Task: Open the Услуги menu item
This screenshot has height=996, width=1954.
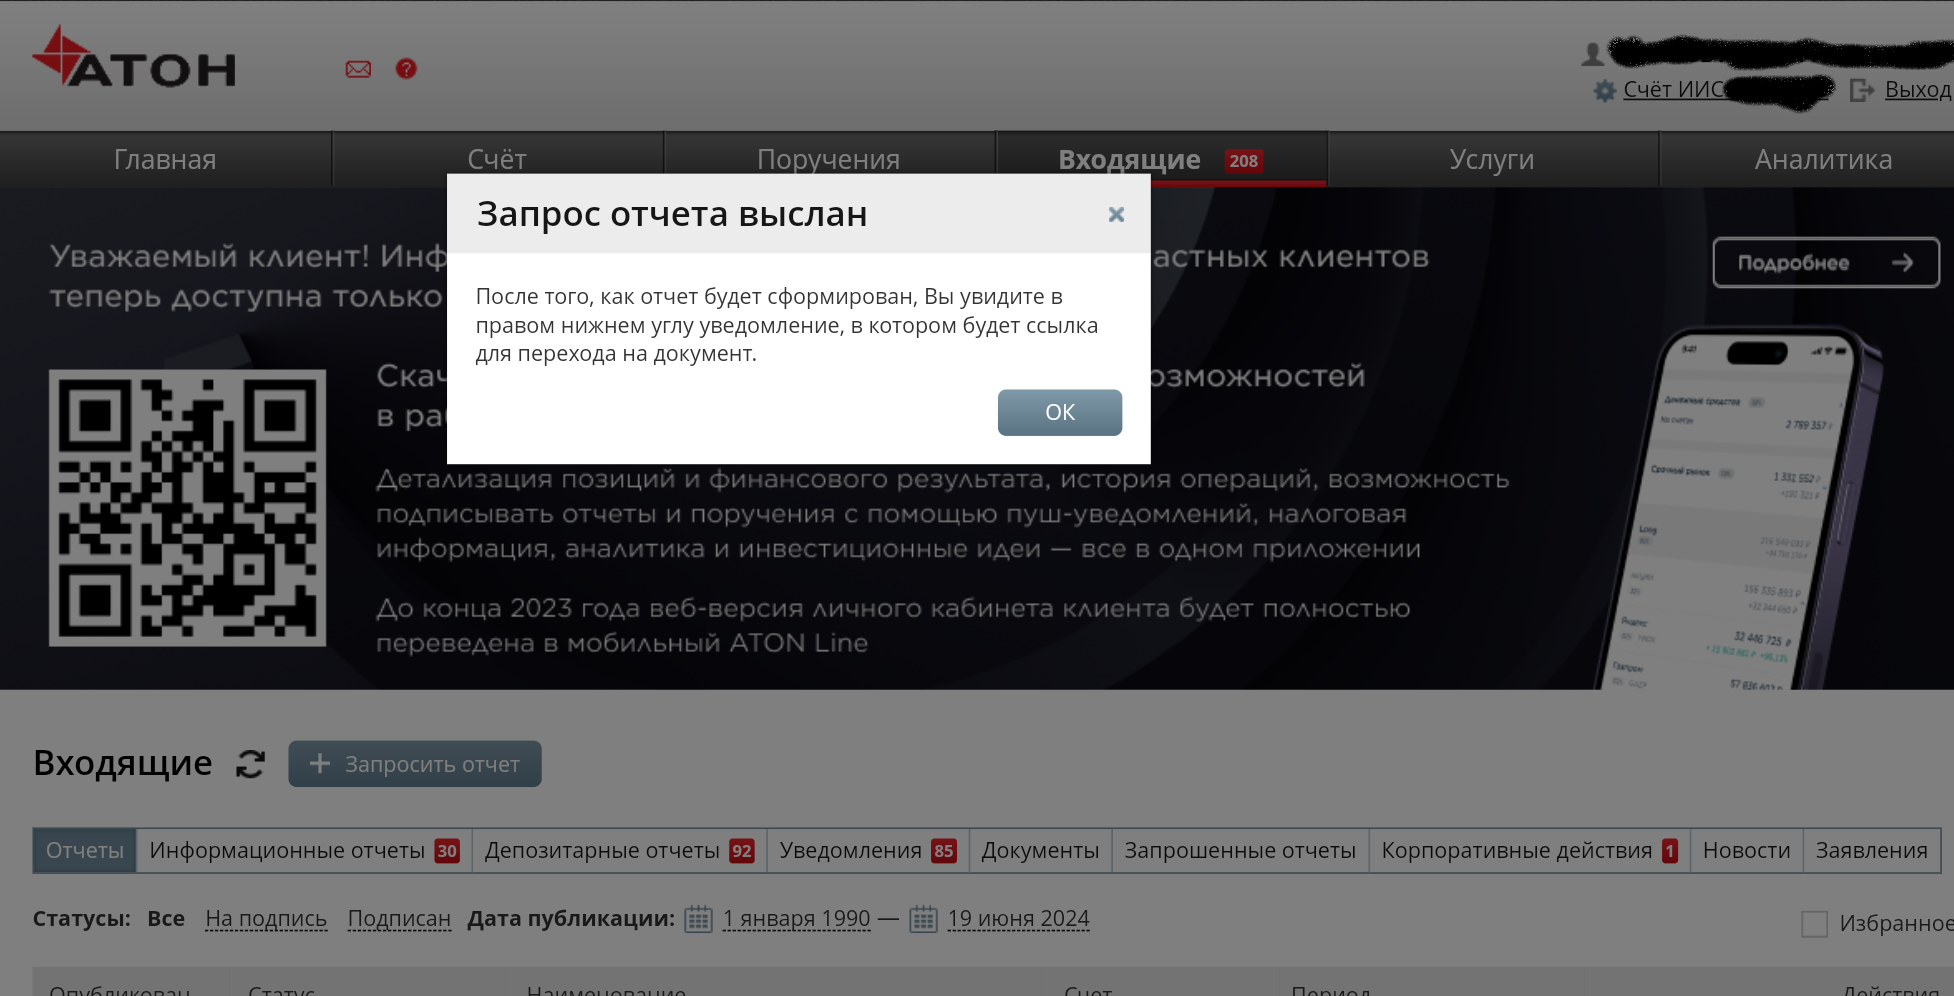Action: click(x=1491, y=160)
